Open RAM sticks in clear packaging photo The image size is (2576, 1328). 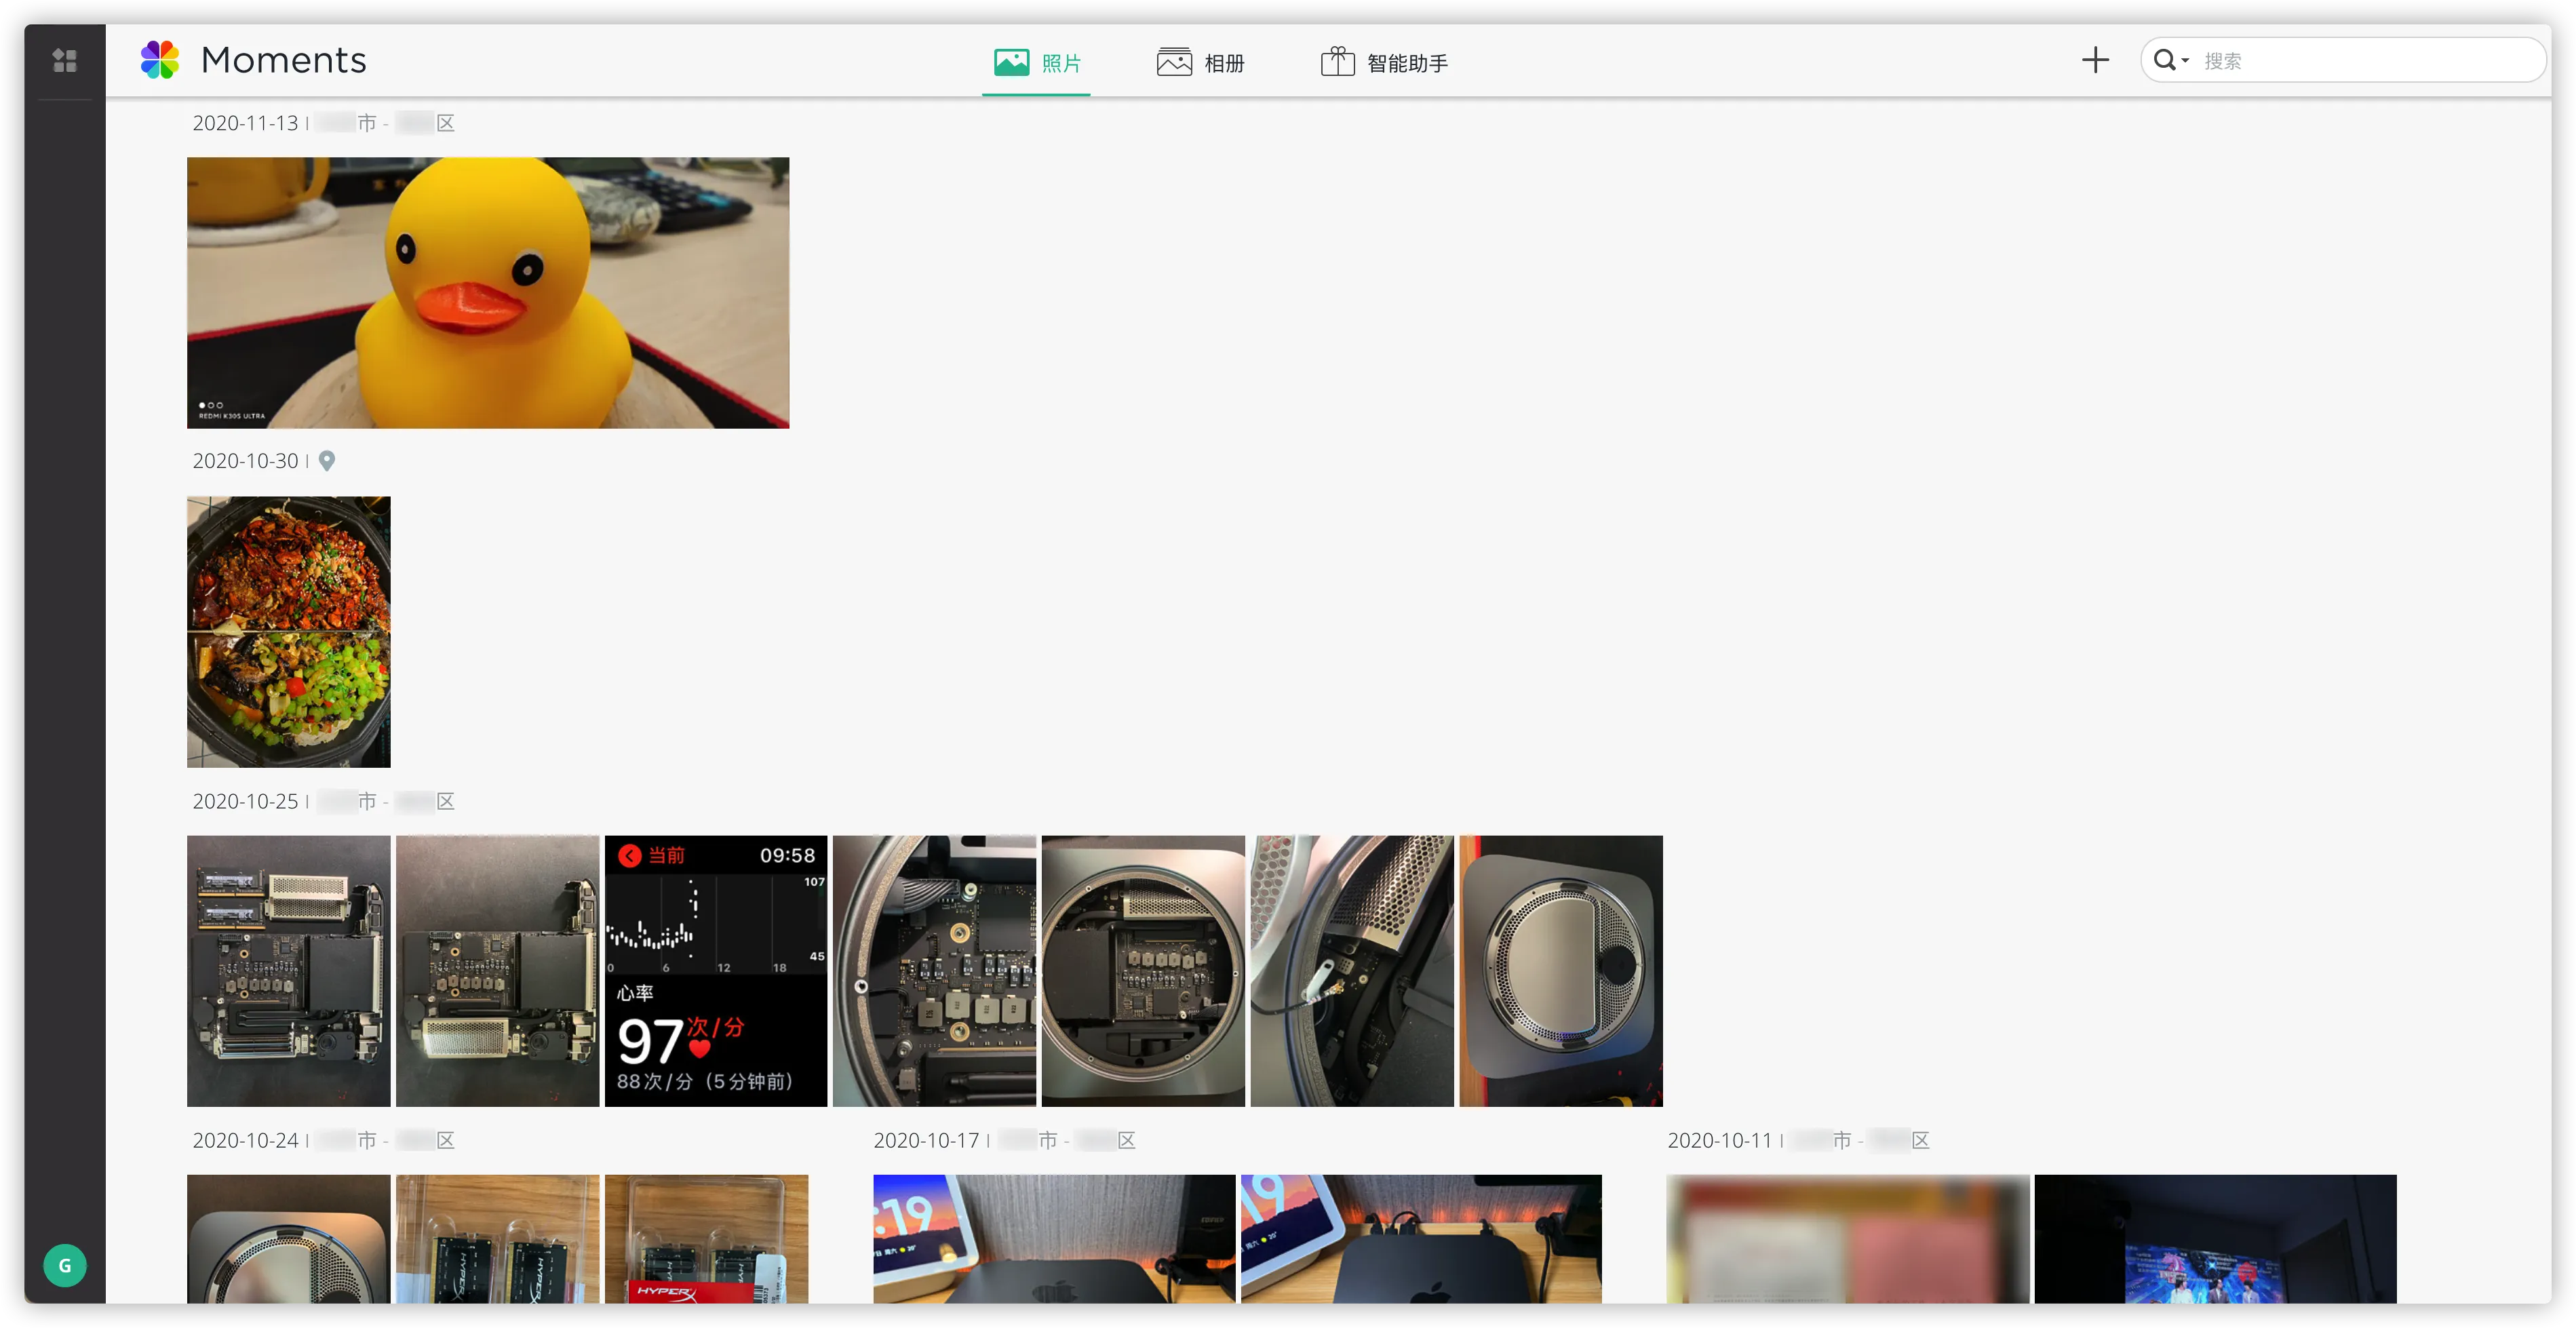[x=498, y=1239]
